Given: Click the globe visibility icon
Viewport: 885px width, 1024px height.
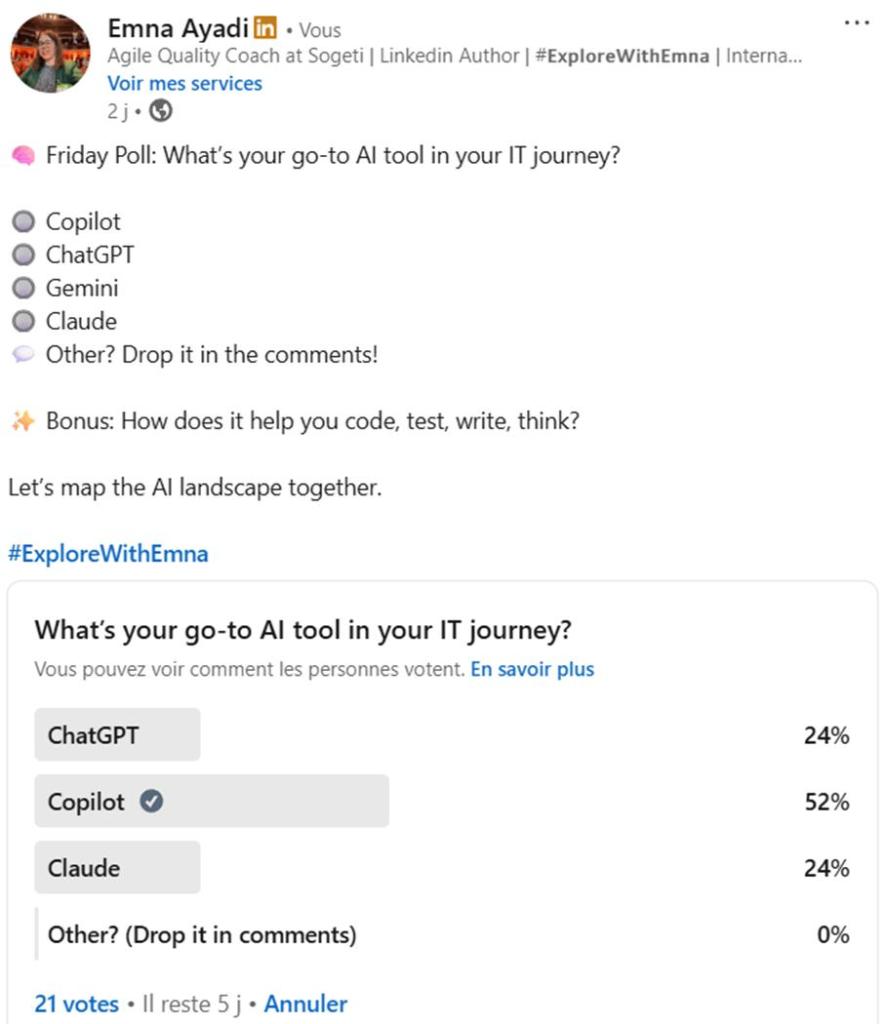Looking at the screenshot, I should [x=160, y=111].
